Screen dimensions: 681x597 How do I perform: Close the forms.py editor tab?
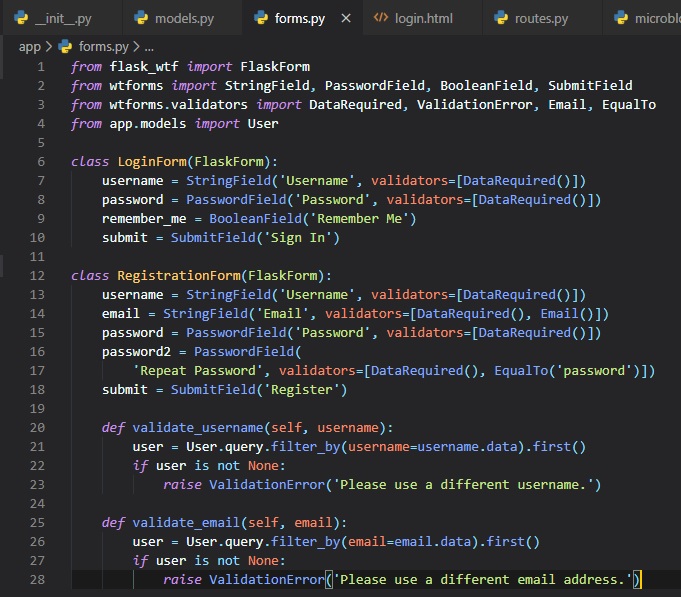click(x=346, y=18)
